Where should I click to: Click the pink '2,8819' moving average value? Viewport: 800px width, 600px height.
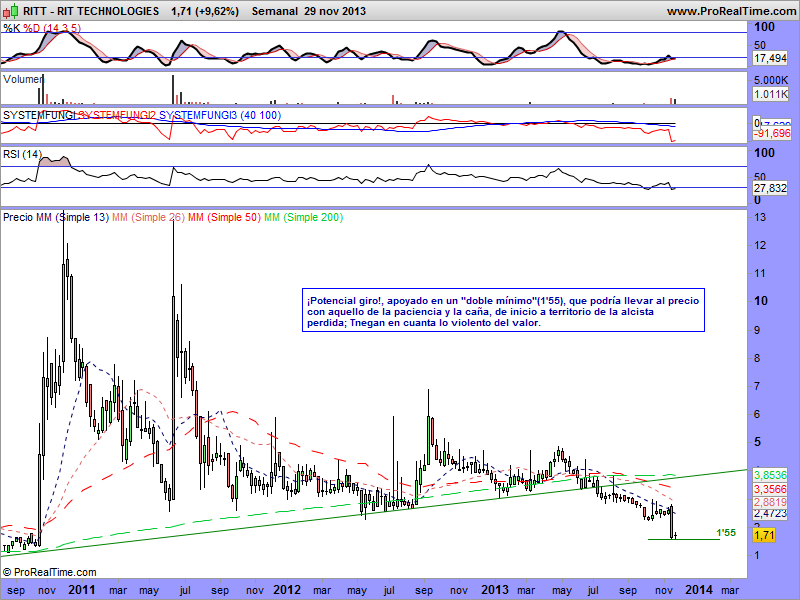pos(770,502)
